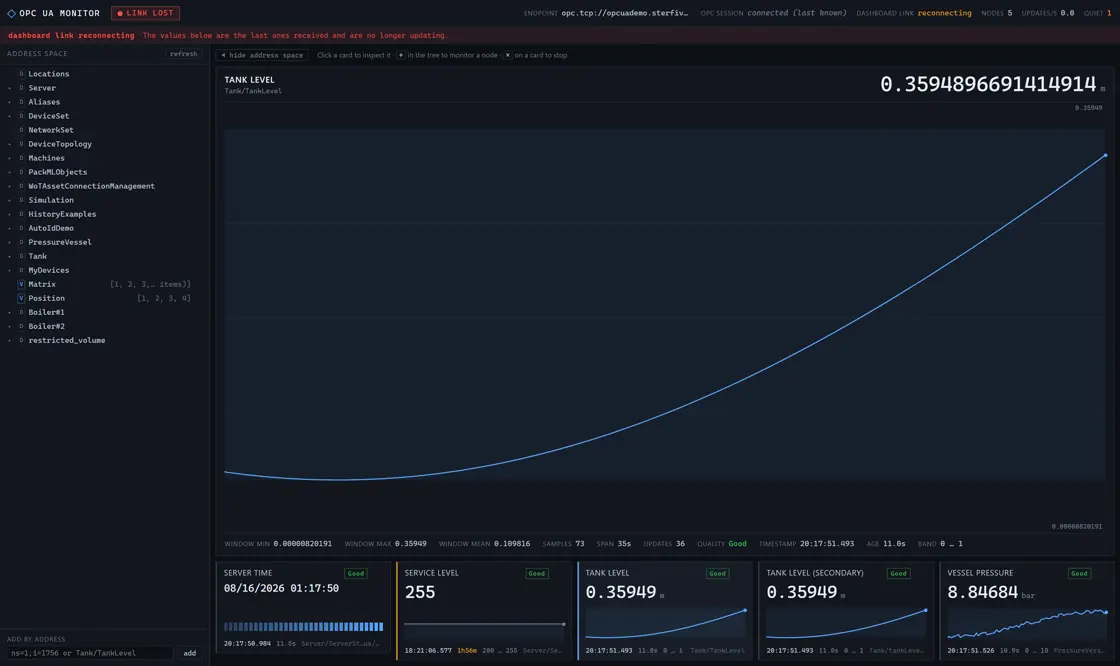Click the TIMESTAMP 20:17:51.493 stat

tap(806, 544)
